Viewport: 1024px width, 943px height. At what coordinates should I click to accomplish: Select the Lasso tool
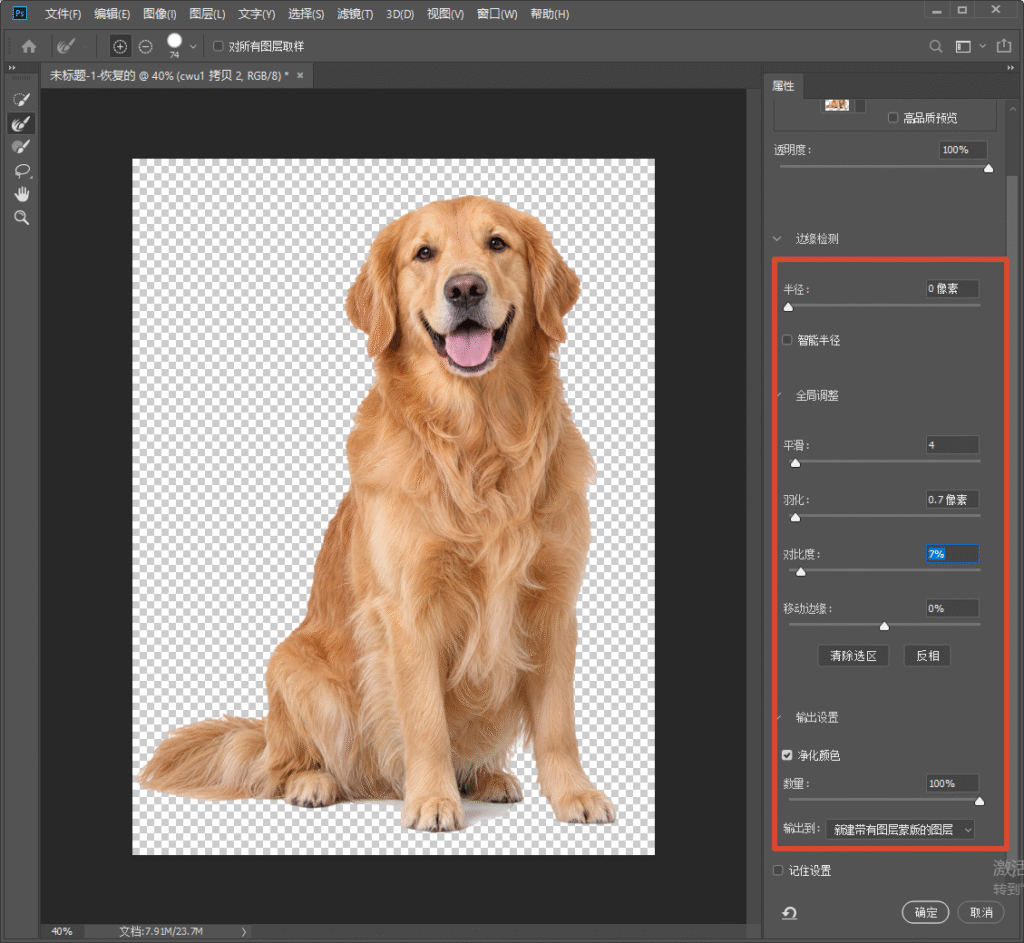(x=22, y=170)
